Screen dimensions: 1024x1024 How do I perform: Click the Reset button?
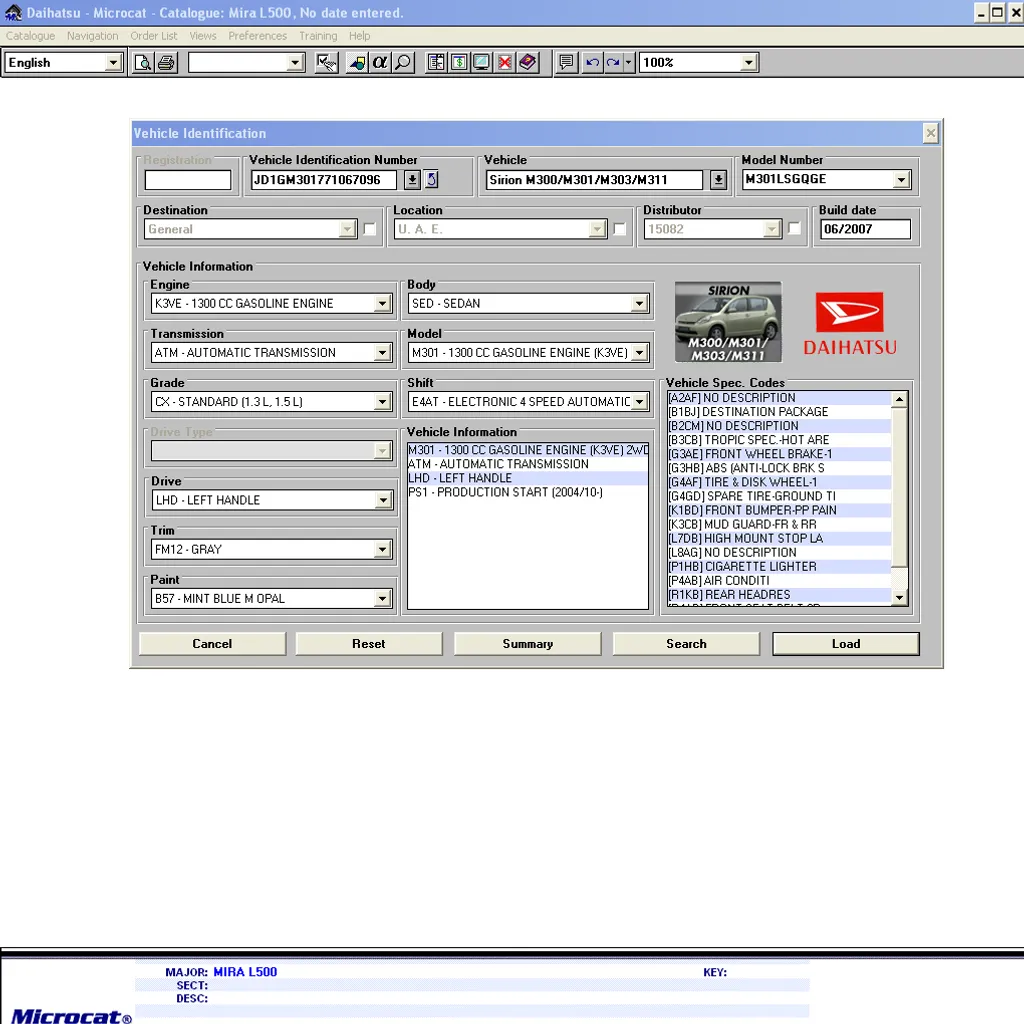click(369, 644)
